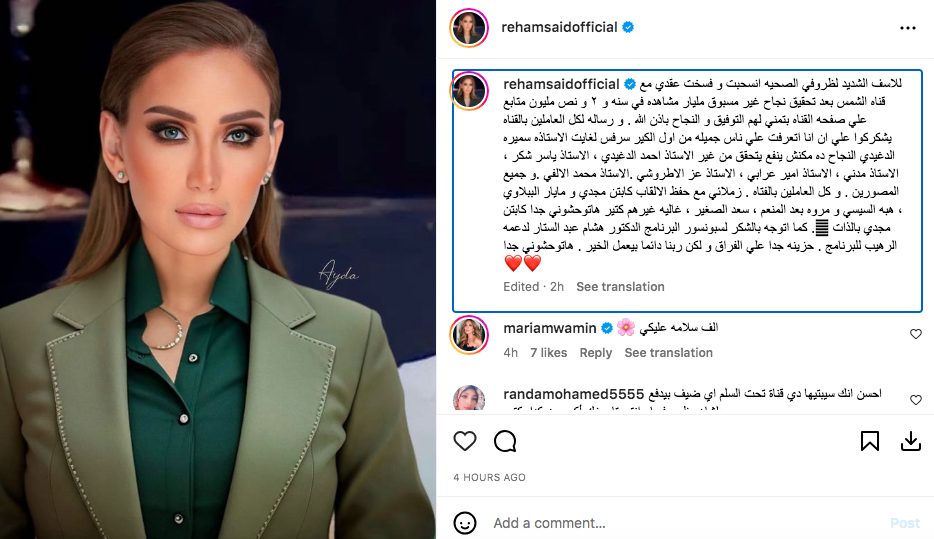Open the three-dot more options menu

[908, 28]
